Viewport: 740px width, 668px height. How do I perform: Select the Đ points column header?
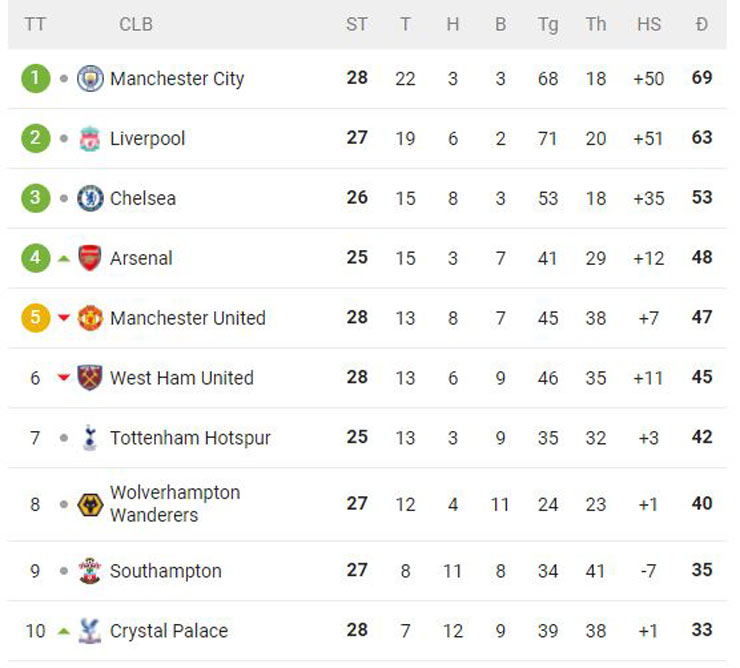click(702, 25)
